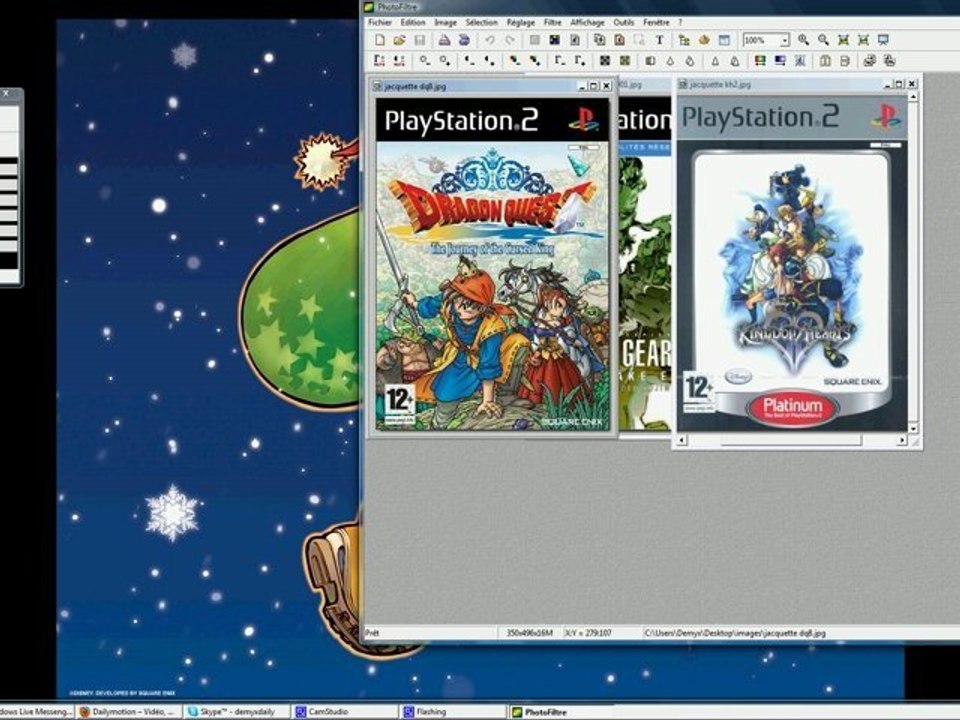The width and height of the screenshot is (960, 720).
Task: Open the Fichier menu
Action: tap(380, 22)
